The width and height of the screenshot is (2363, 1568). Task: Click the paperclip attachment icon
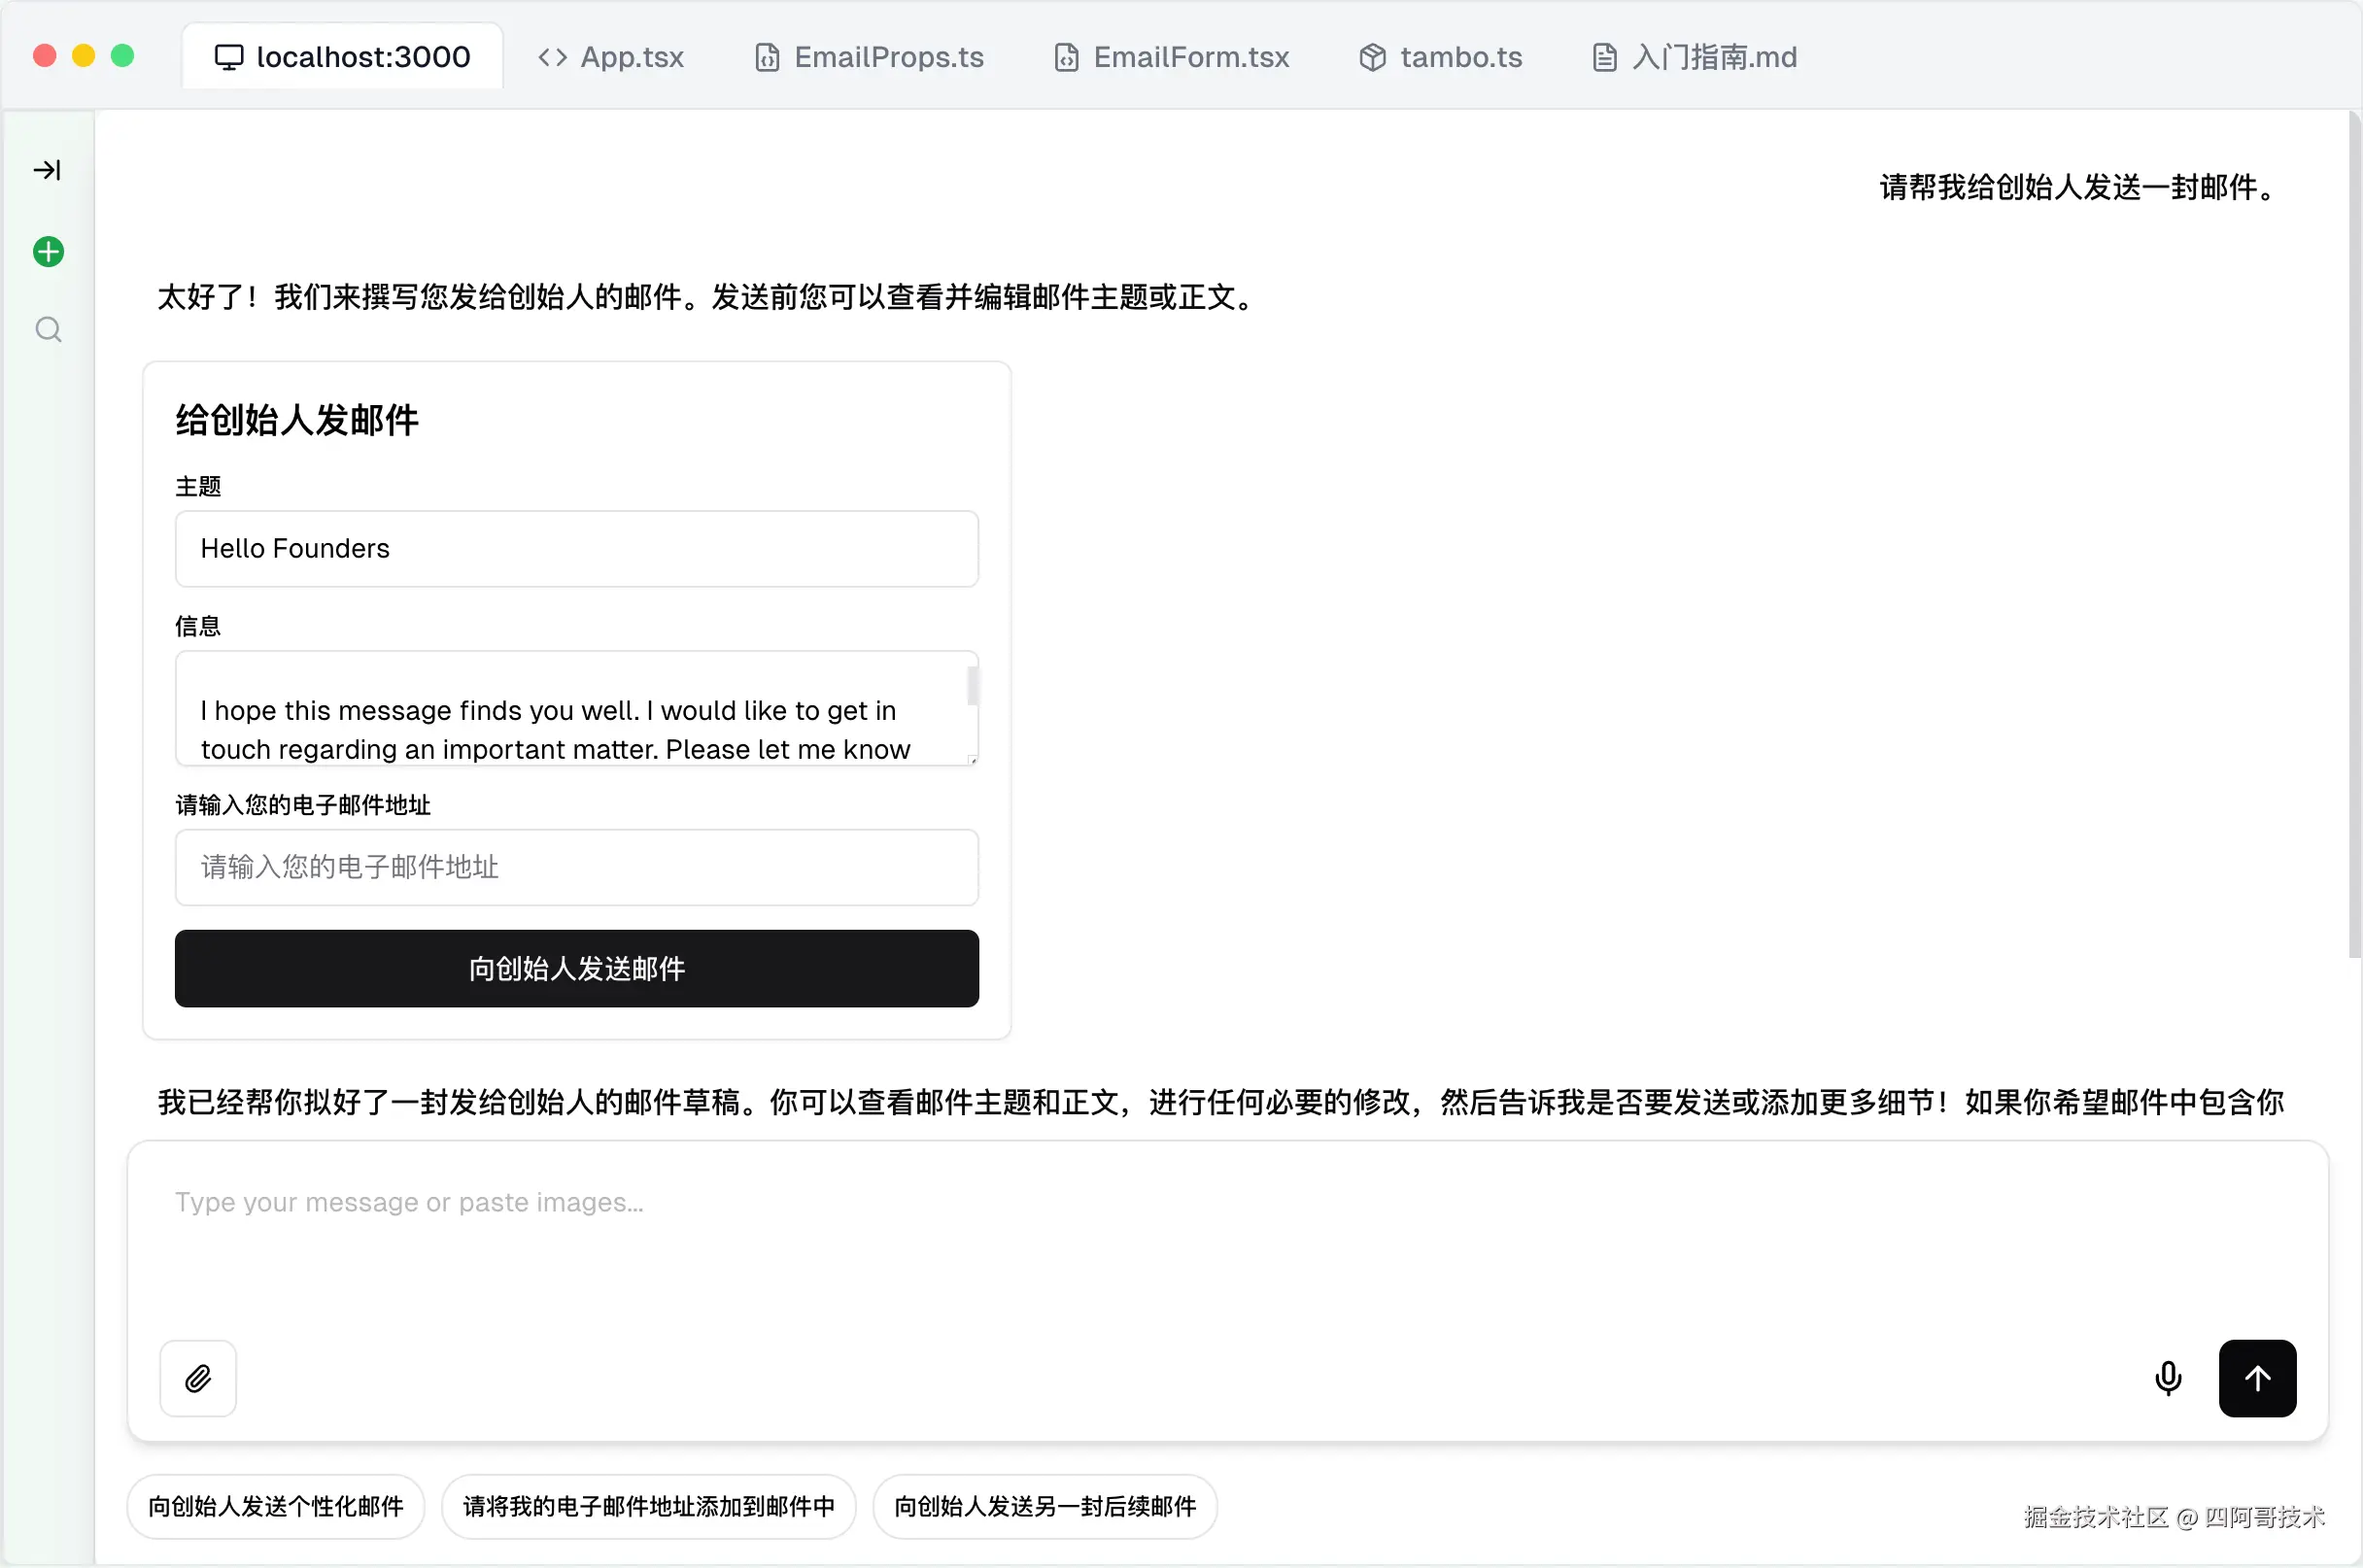[x=198, y=1378]
